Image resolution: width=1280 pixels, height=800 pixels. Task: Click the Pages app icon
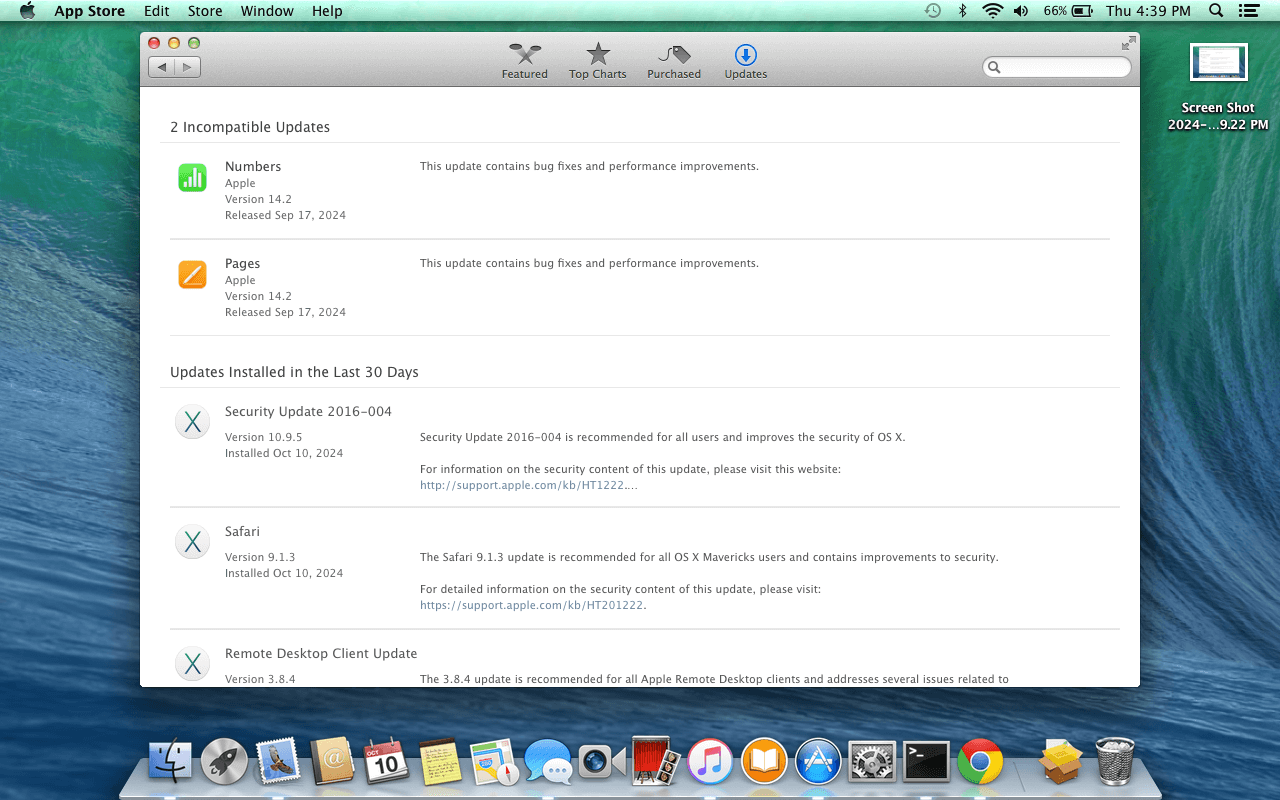point(192,274)
